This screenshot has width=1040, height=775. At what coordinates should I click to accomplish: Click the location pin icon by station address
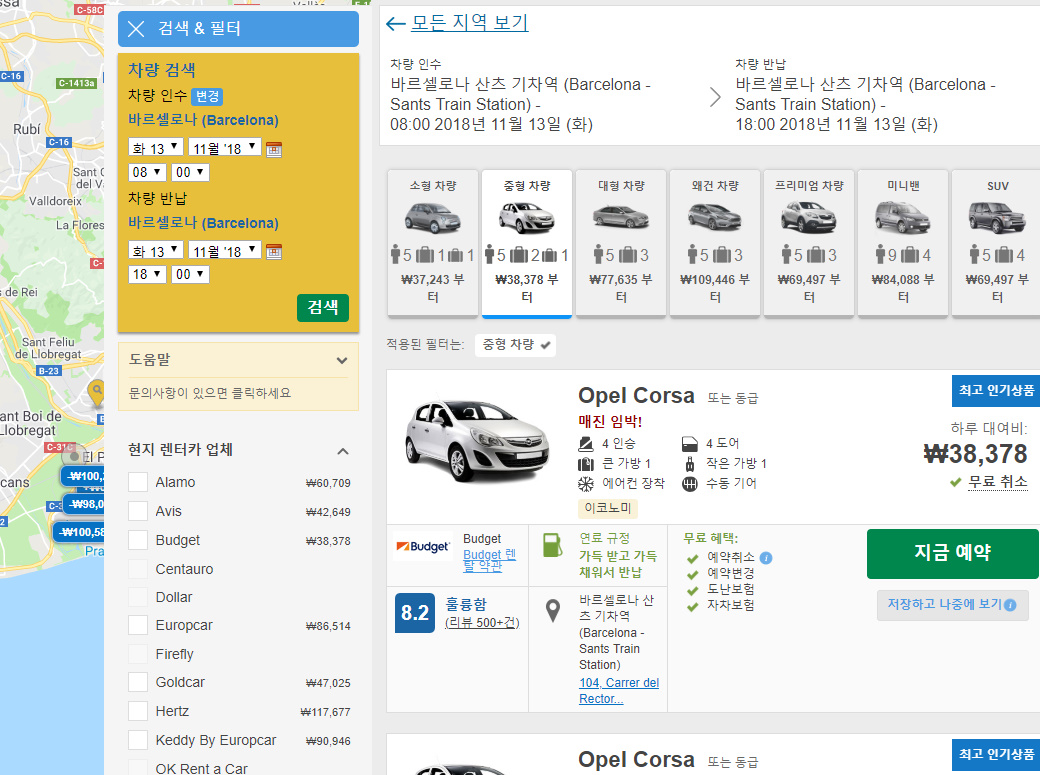point(552,610)
